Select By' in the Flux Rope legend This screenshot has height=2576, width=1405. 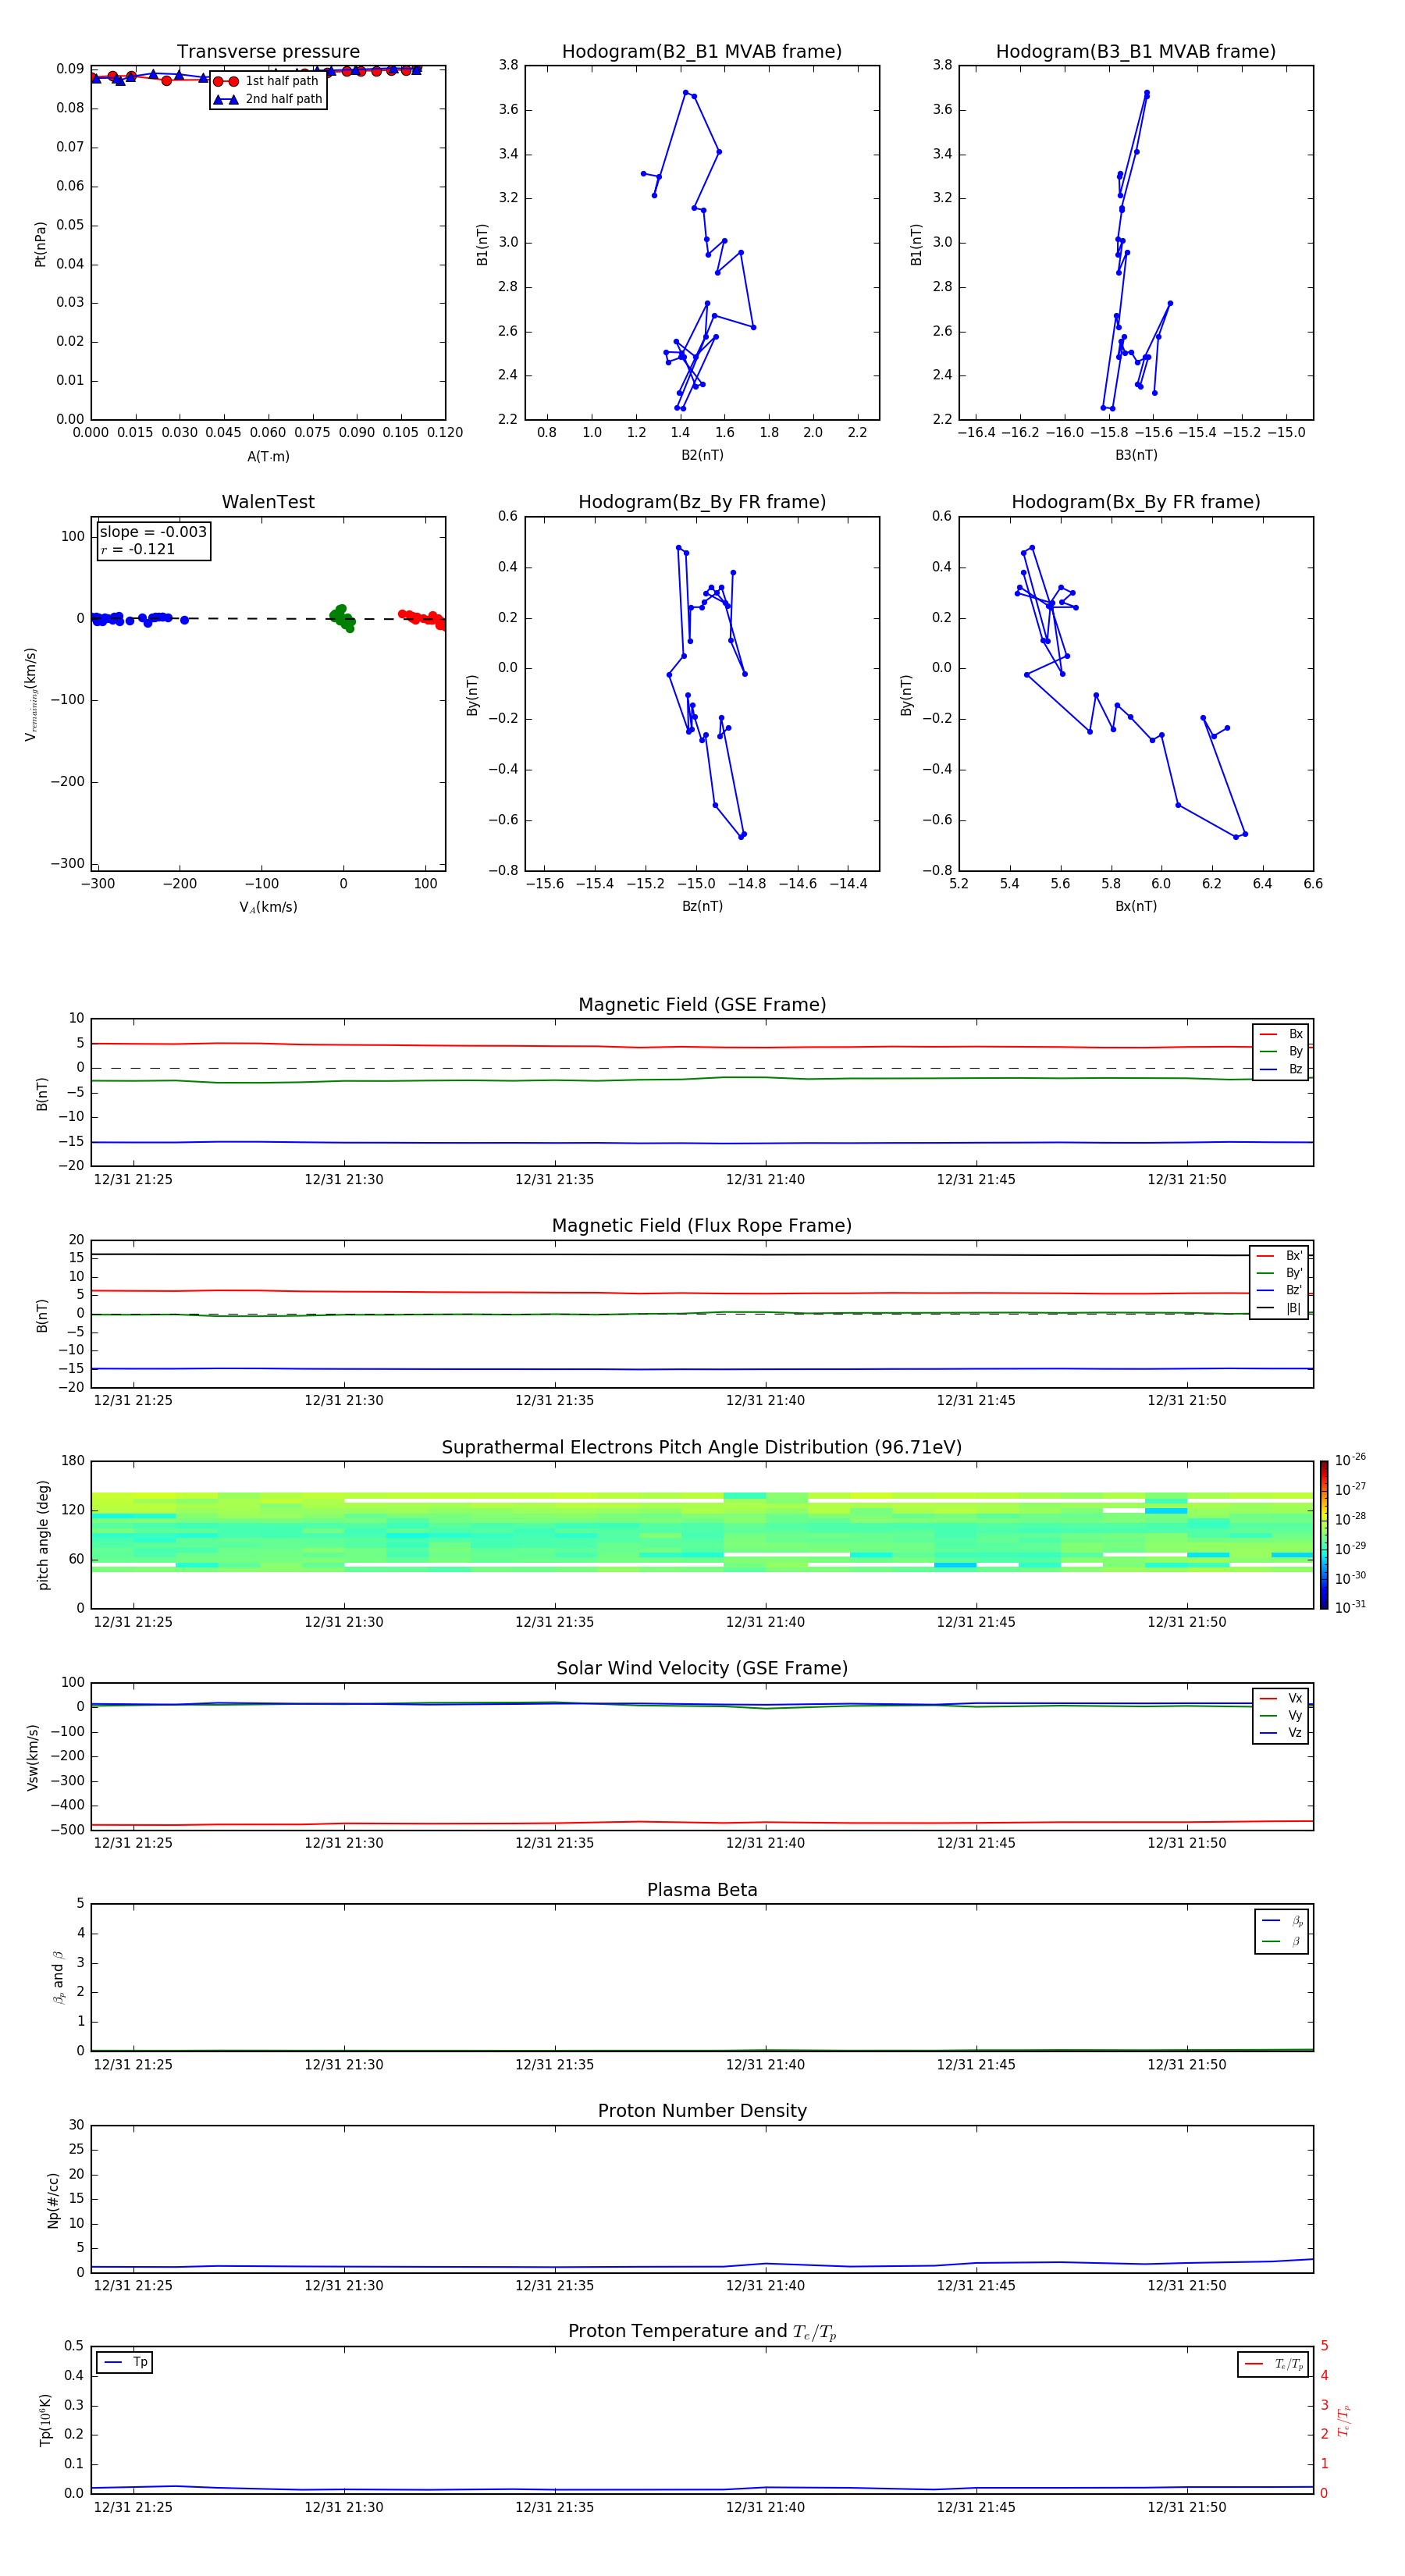[x=1280, y=1273]
